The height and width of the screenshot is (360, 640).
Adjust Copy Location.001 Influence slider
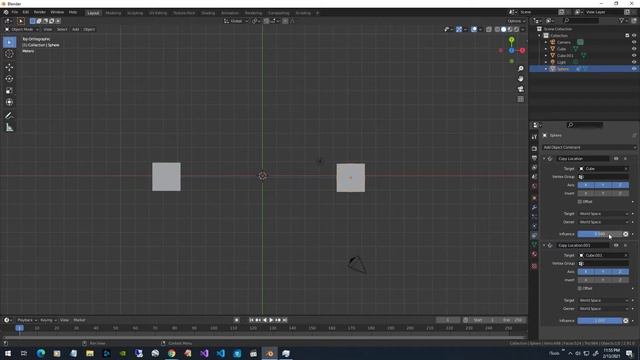click(x=599, y=320)
